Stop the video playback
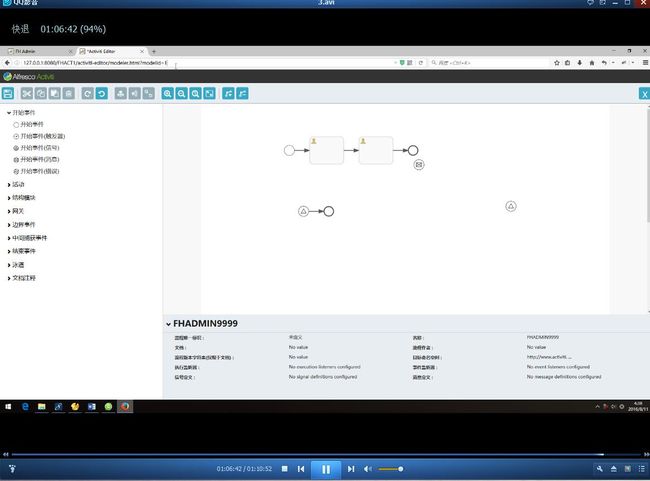Viewport: 650px width, 481px height. tap(284, 469)
